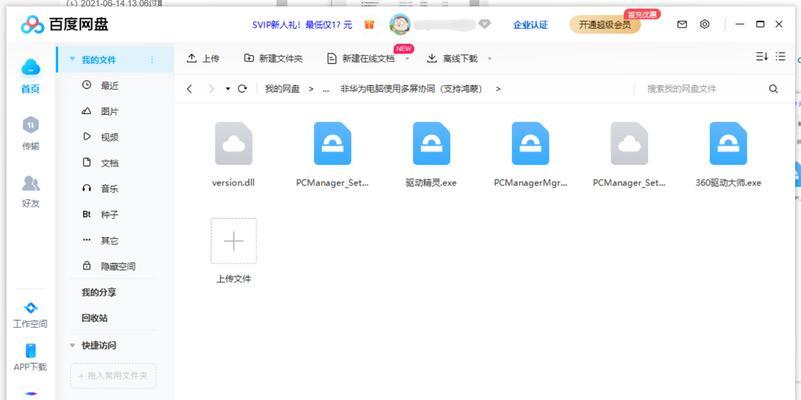Open the 首页 home section
This screenshot has width=801, height=400.
click(31, 77)
